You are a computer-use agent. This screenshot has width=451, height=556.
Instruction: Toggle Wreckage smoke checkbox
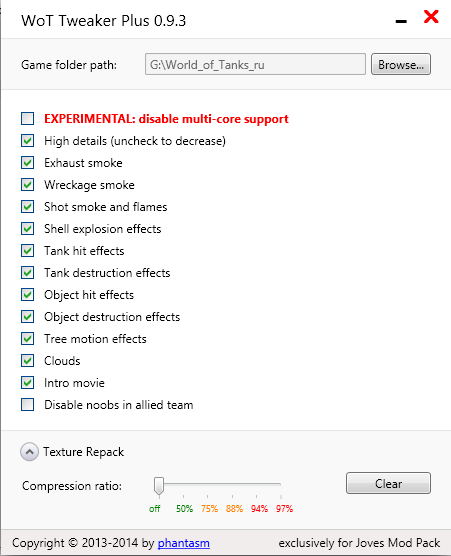click(28, 185)
